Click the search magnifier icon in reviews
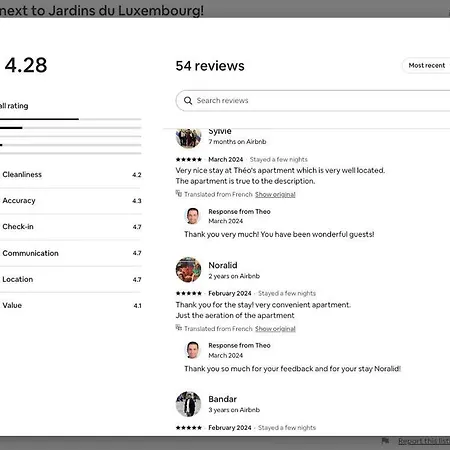450x450 pixels. (188, 100)
